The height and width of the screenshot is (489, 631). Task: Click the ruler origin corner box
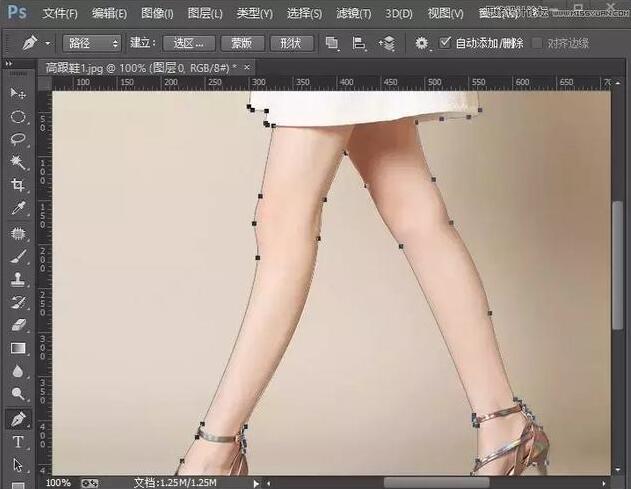(45, 83)
